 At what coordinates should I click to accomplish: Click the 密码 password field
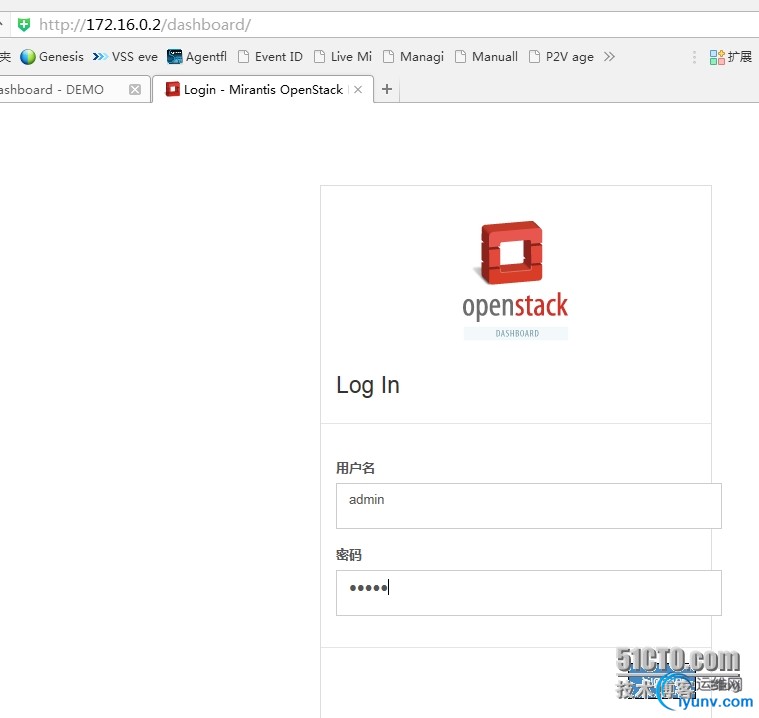[529, 593]
